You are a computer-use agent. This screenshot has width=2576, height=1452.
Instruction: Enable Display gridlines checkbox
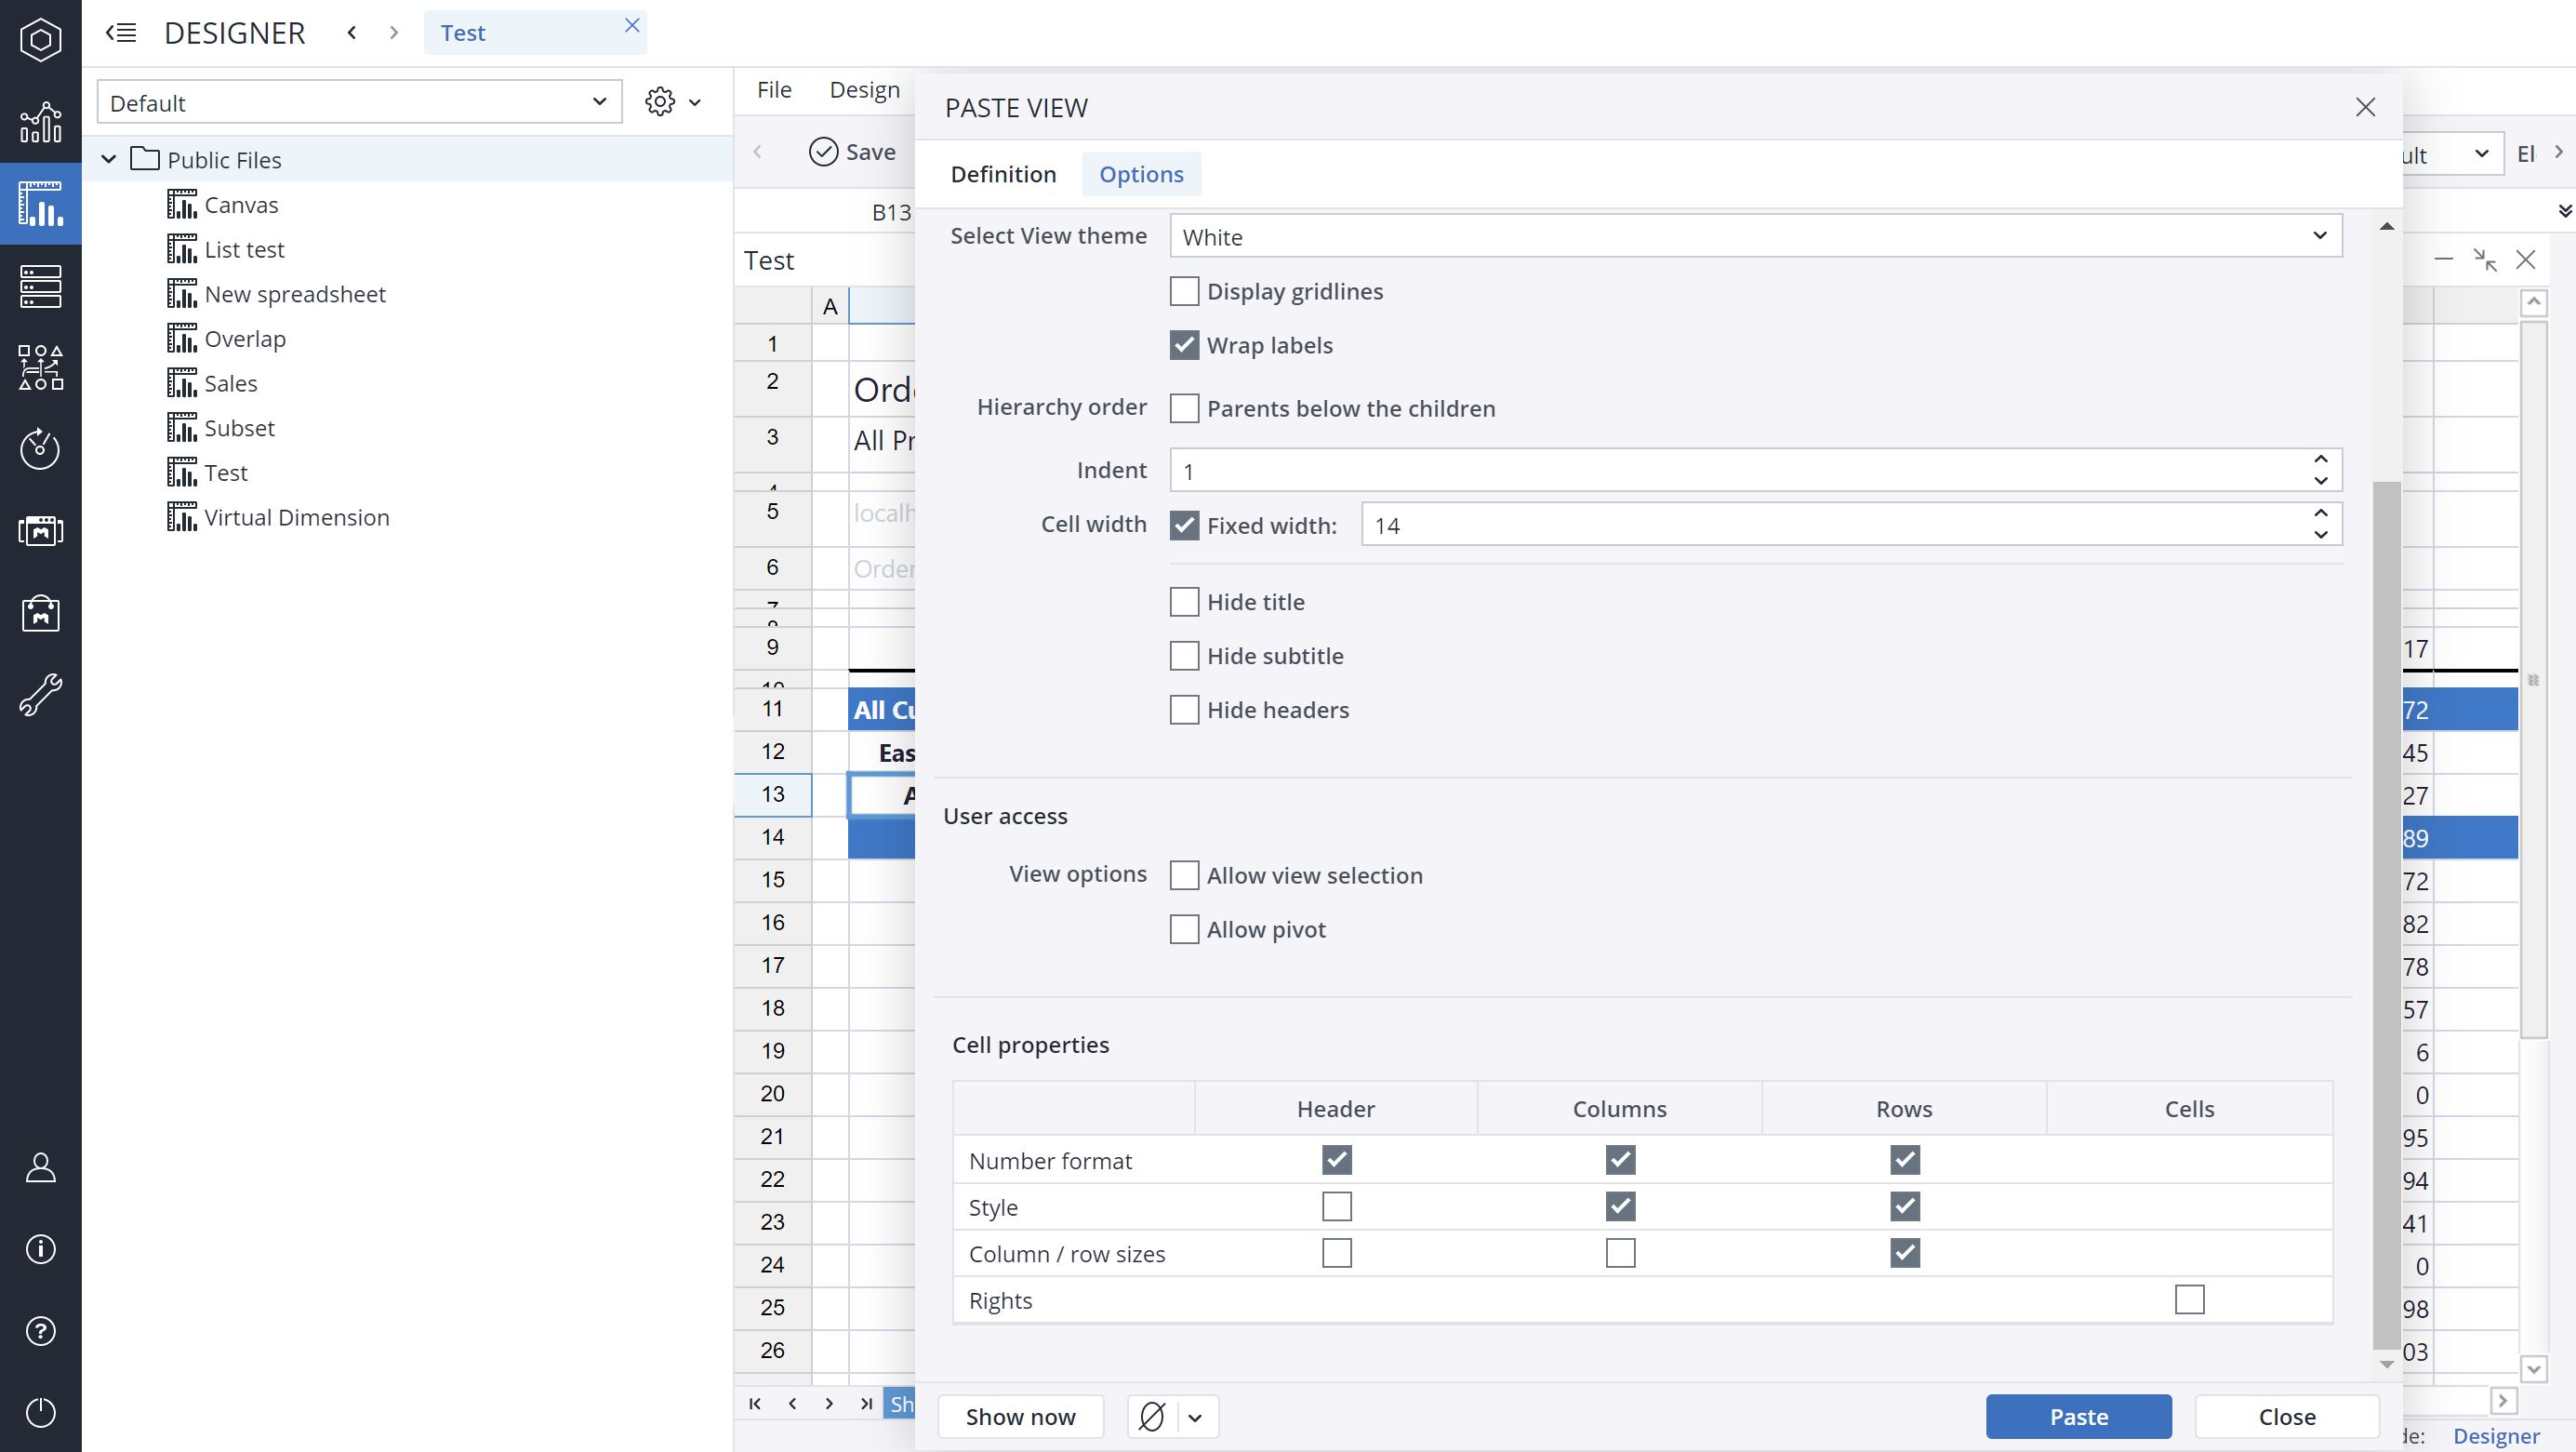[x=1184, y=291]
